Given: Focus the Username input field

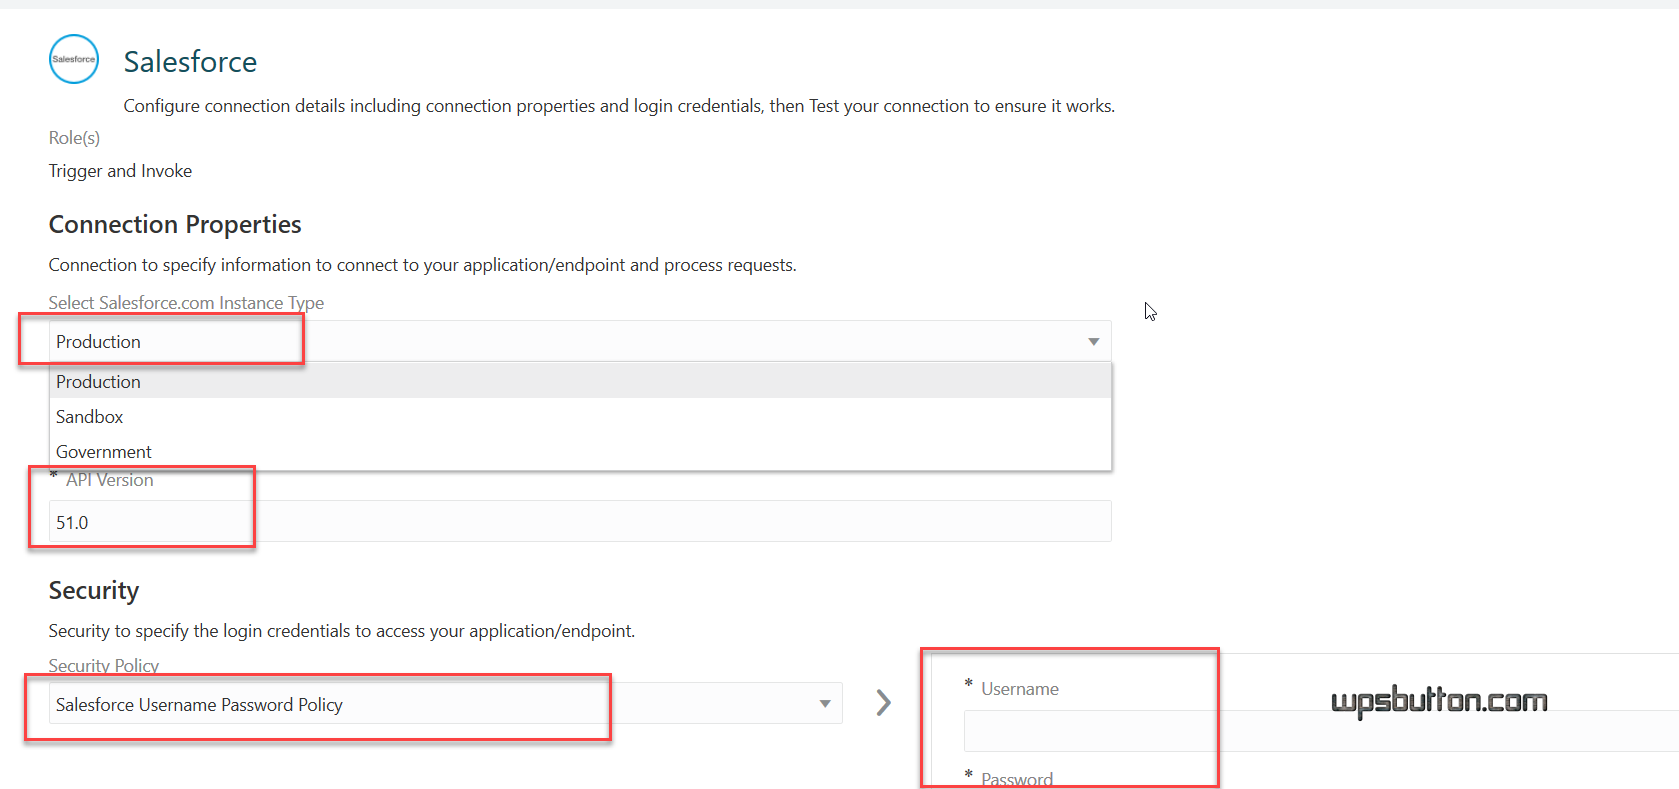Looking at the screenshot, I should (1321, 731).
